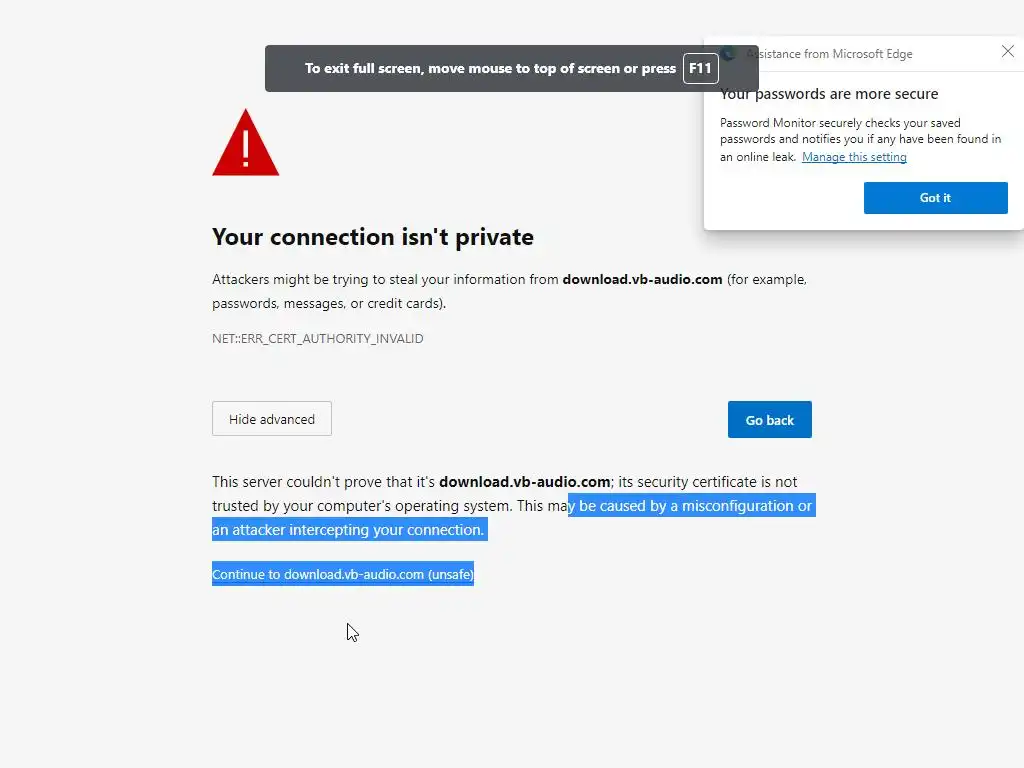
Task: Open the Manage this setting link
Action: click(854, 157)
